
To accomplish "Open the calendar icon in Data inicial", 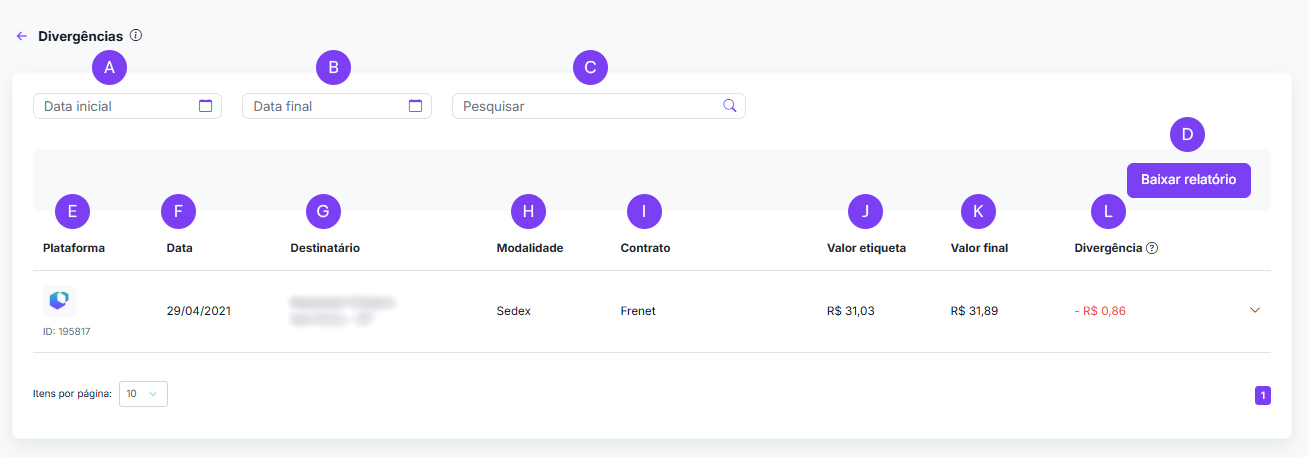I will pos(206,106).
